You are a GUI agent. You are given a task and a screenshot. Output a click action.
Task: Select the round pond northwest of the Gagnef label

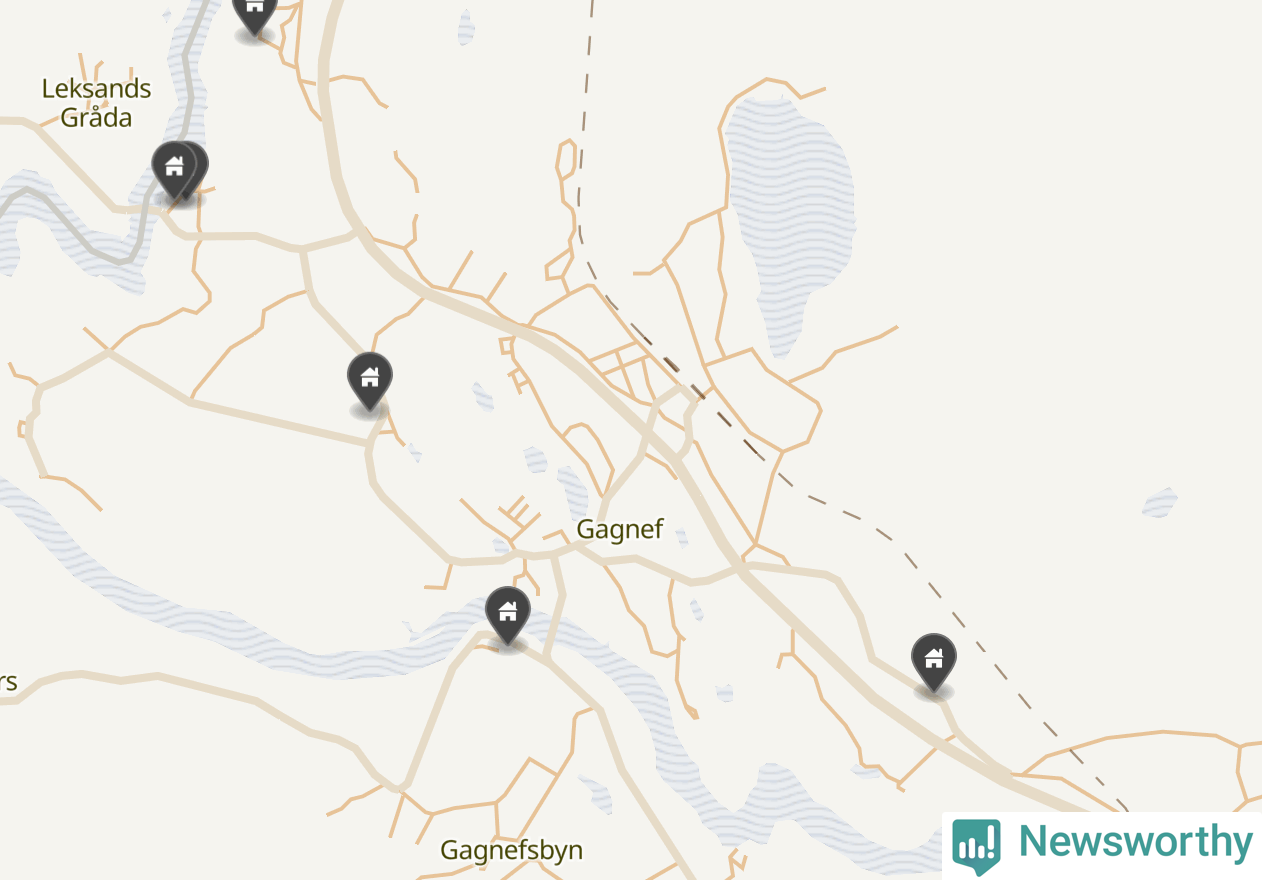pyautogui.click(x=535, y=460)
